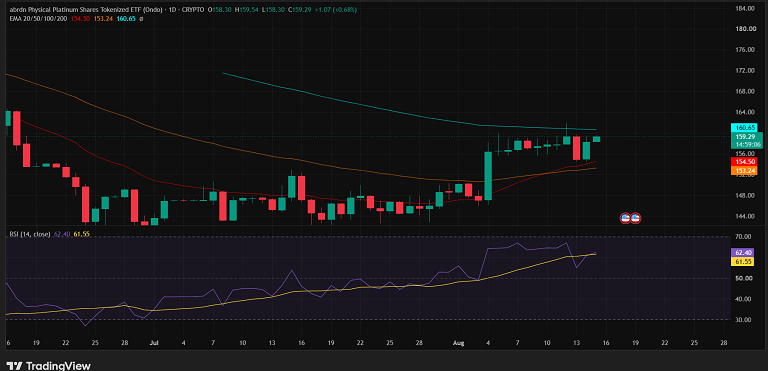Click red 154.50 value in EMA legend
The width and height of the screenshot is (768, 371).
80,19
